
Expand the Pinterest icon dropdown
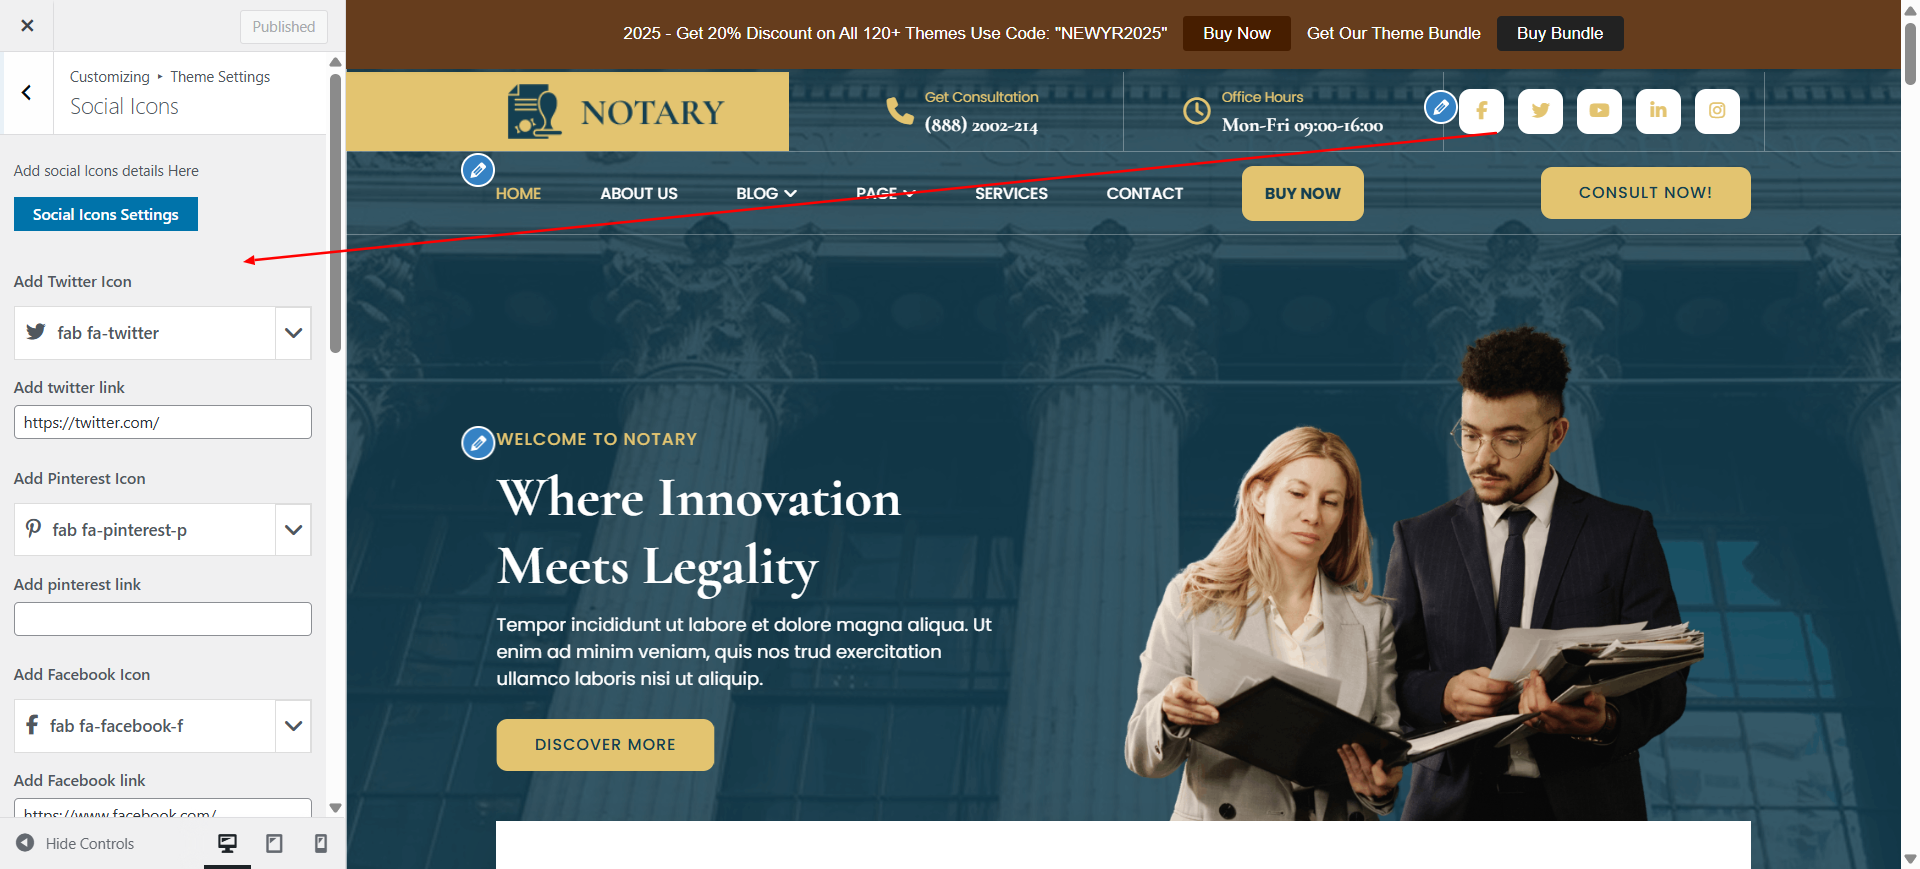pos(293,530)
